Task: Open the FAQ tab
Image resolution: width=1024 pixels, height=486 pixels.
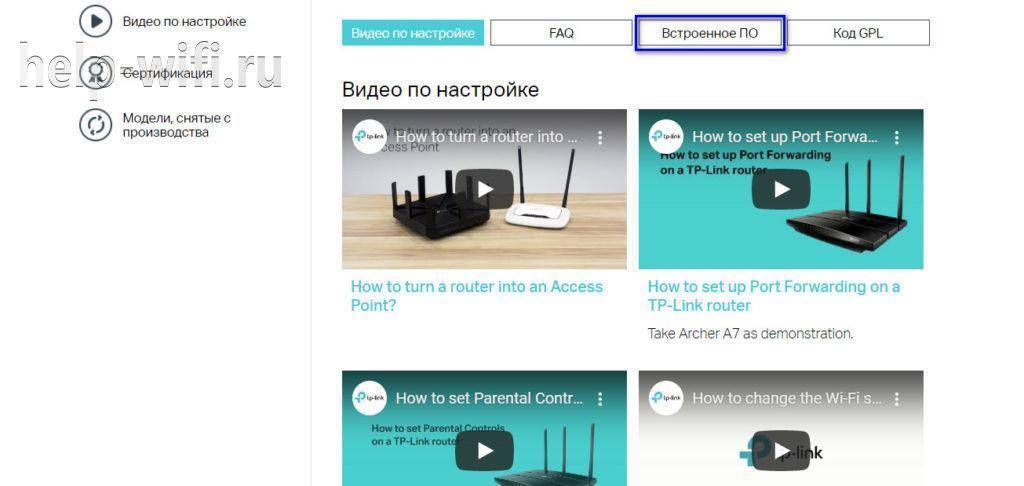Action: point(561,33)
